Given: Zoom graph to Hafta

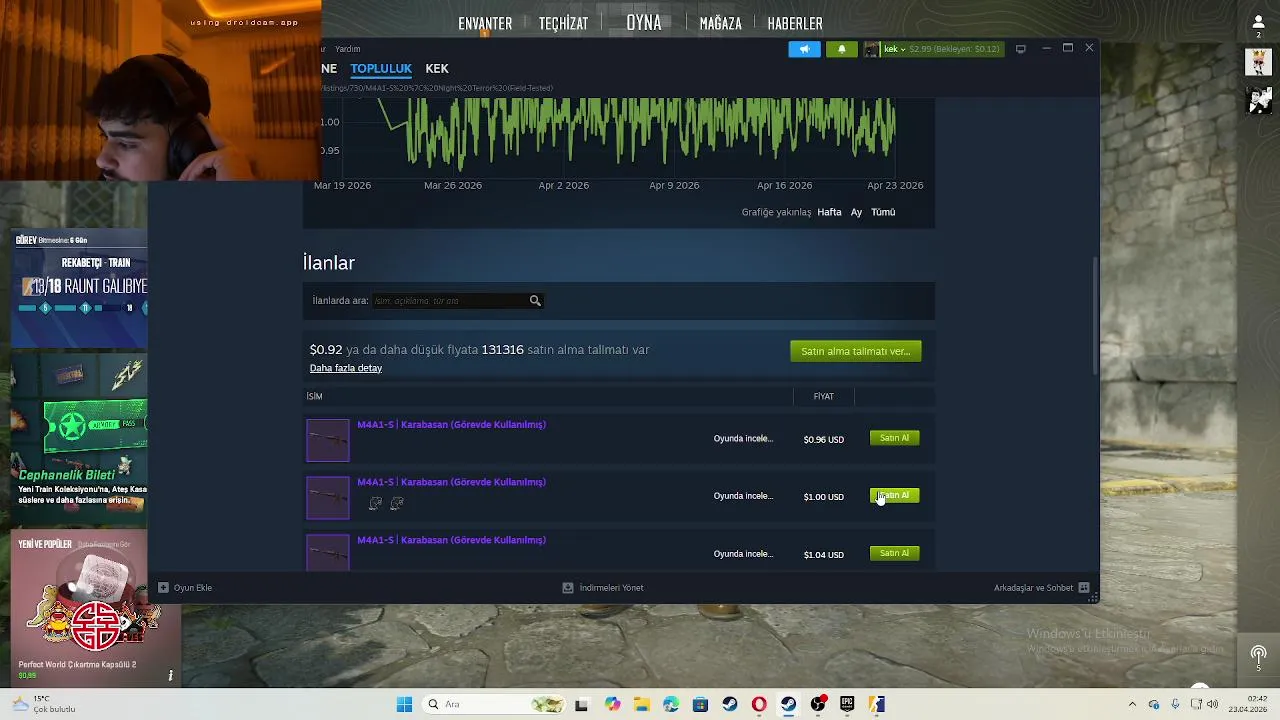Looking at the screenshot, I should [x=829, y=212].
